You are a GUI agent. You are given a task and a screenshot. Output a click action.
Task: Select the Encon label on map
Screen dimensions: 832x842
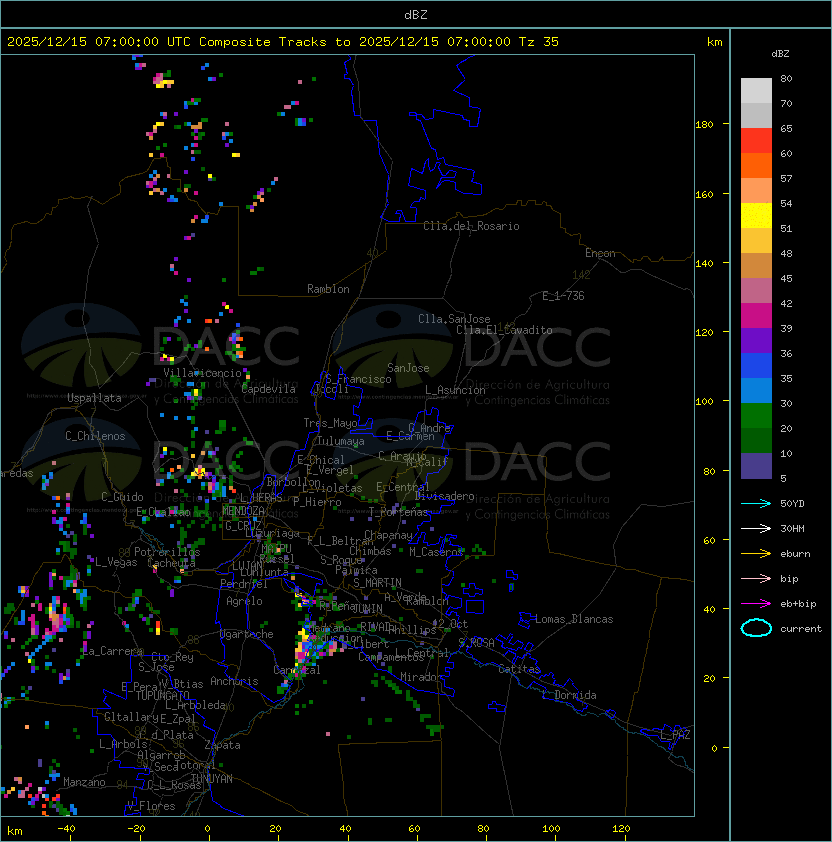(x=600, y=253)
